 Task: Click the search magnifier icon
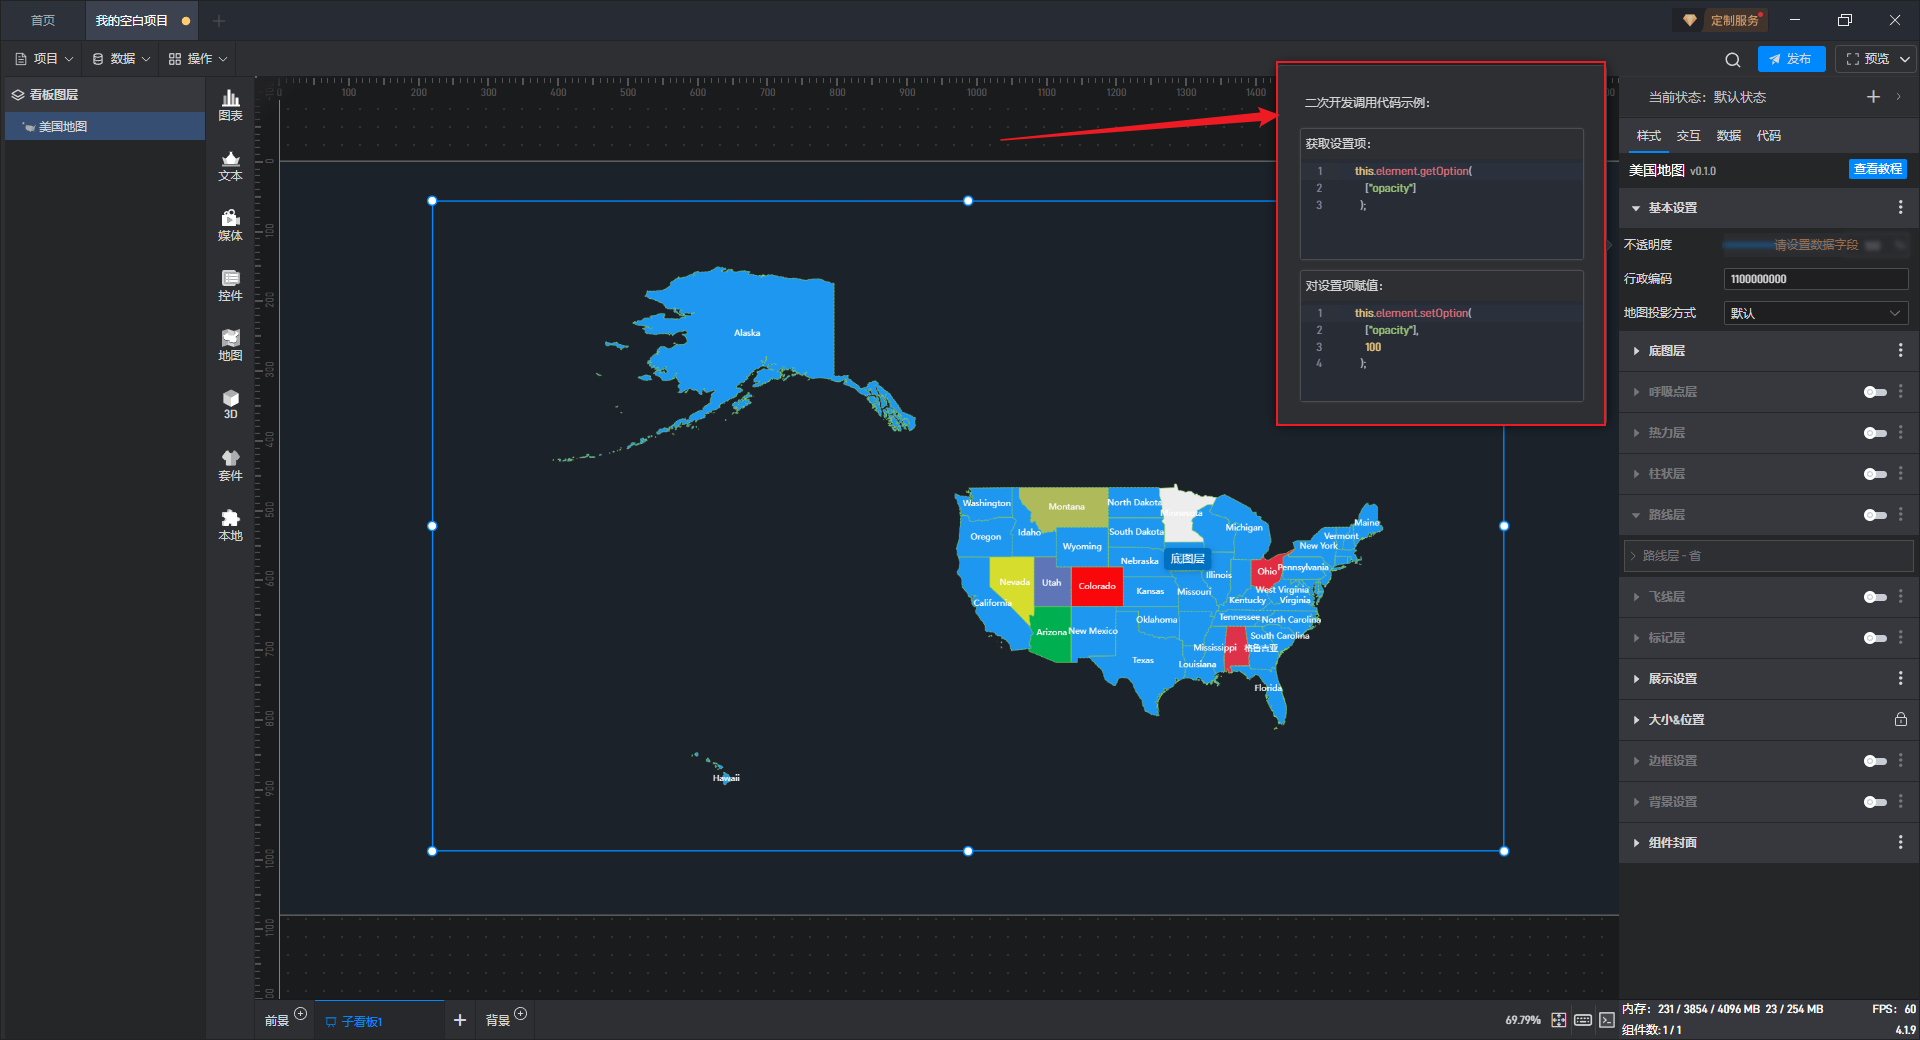coord(1733,60)
